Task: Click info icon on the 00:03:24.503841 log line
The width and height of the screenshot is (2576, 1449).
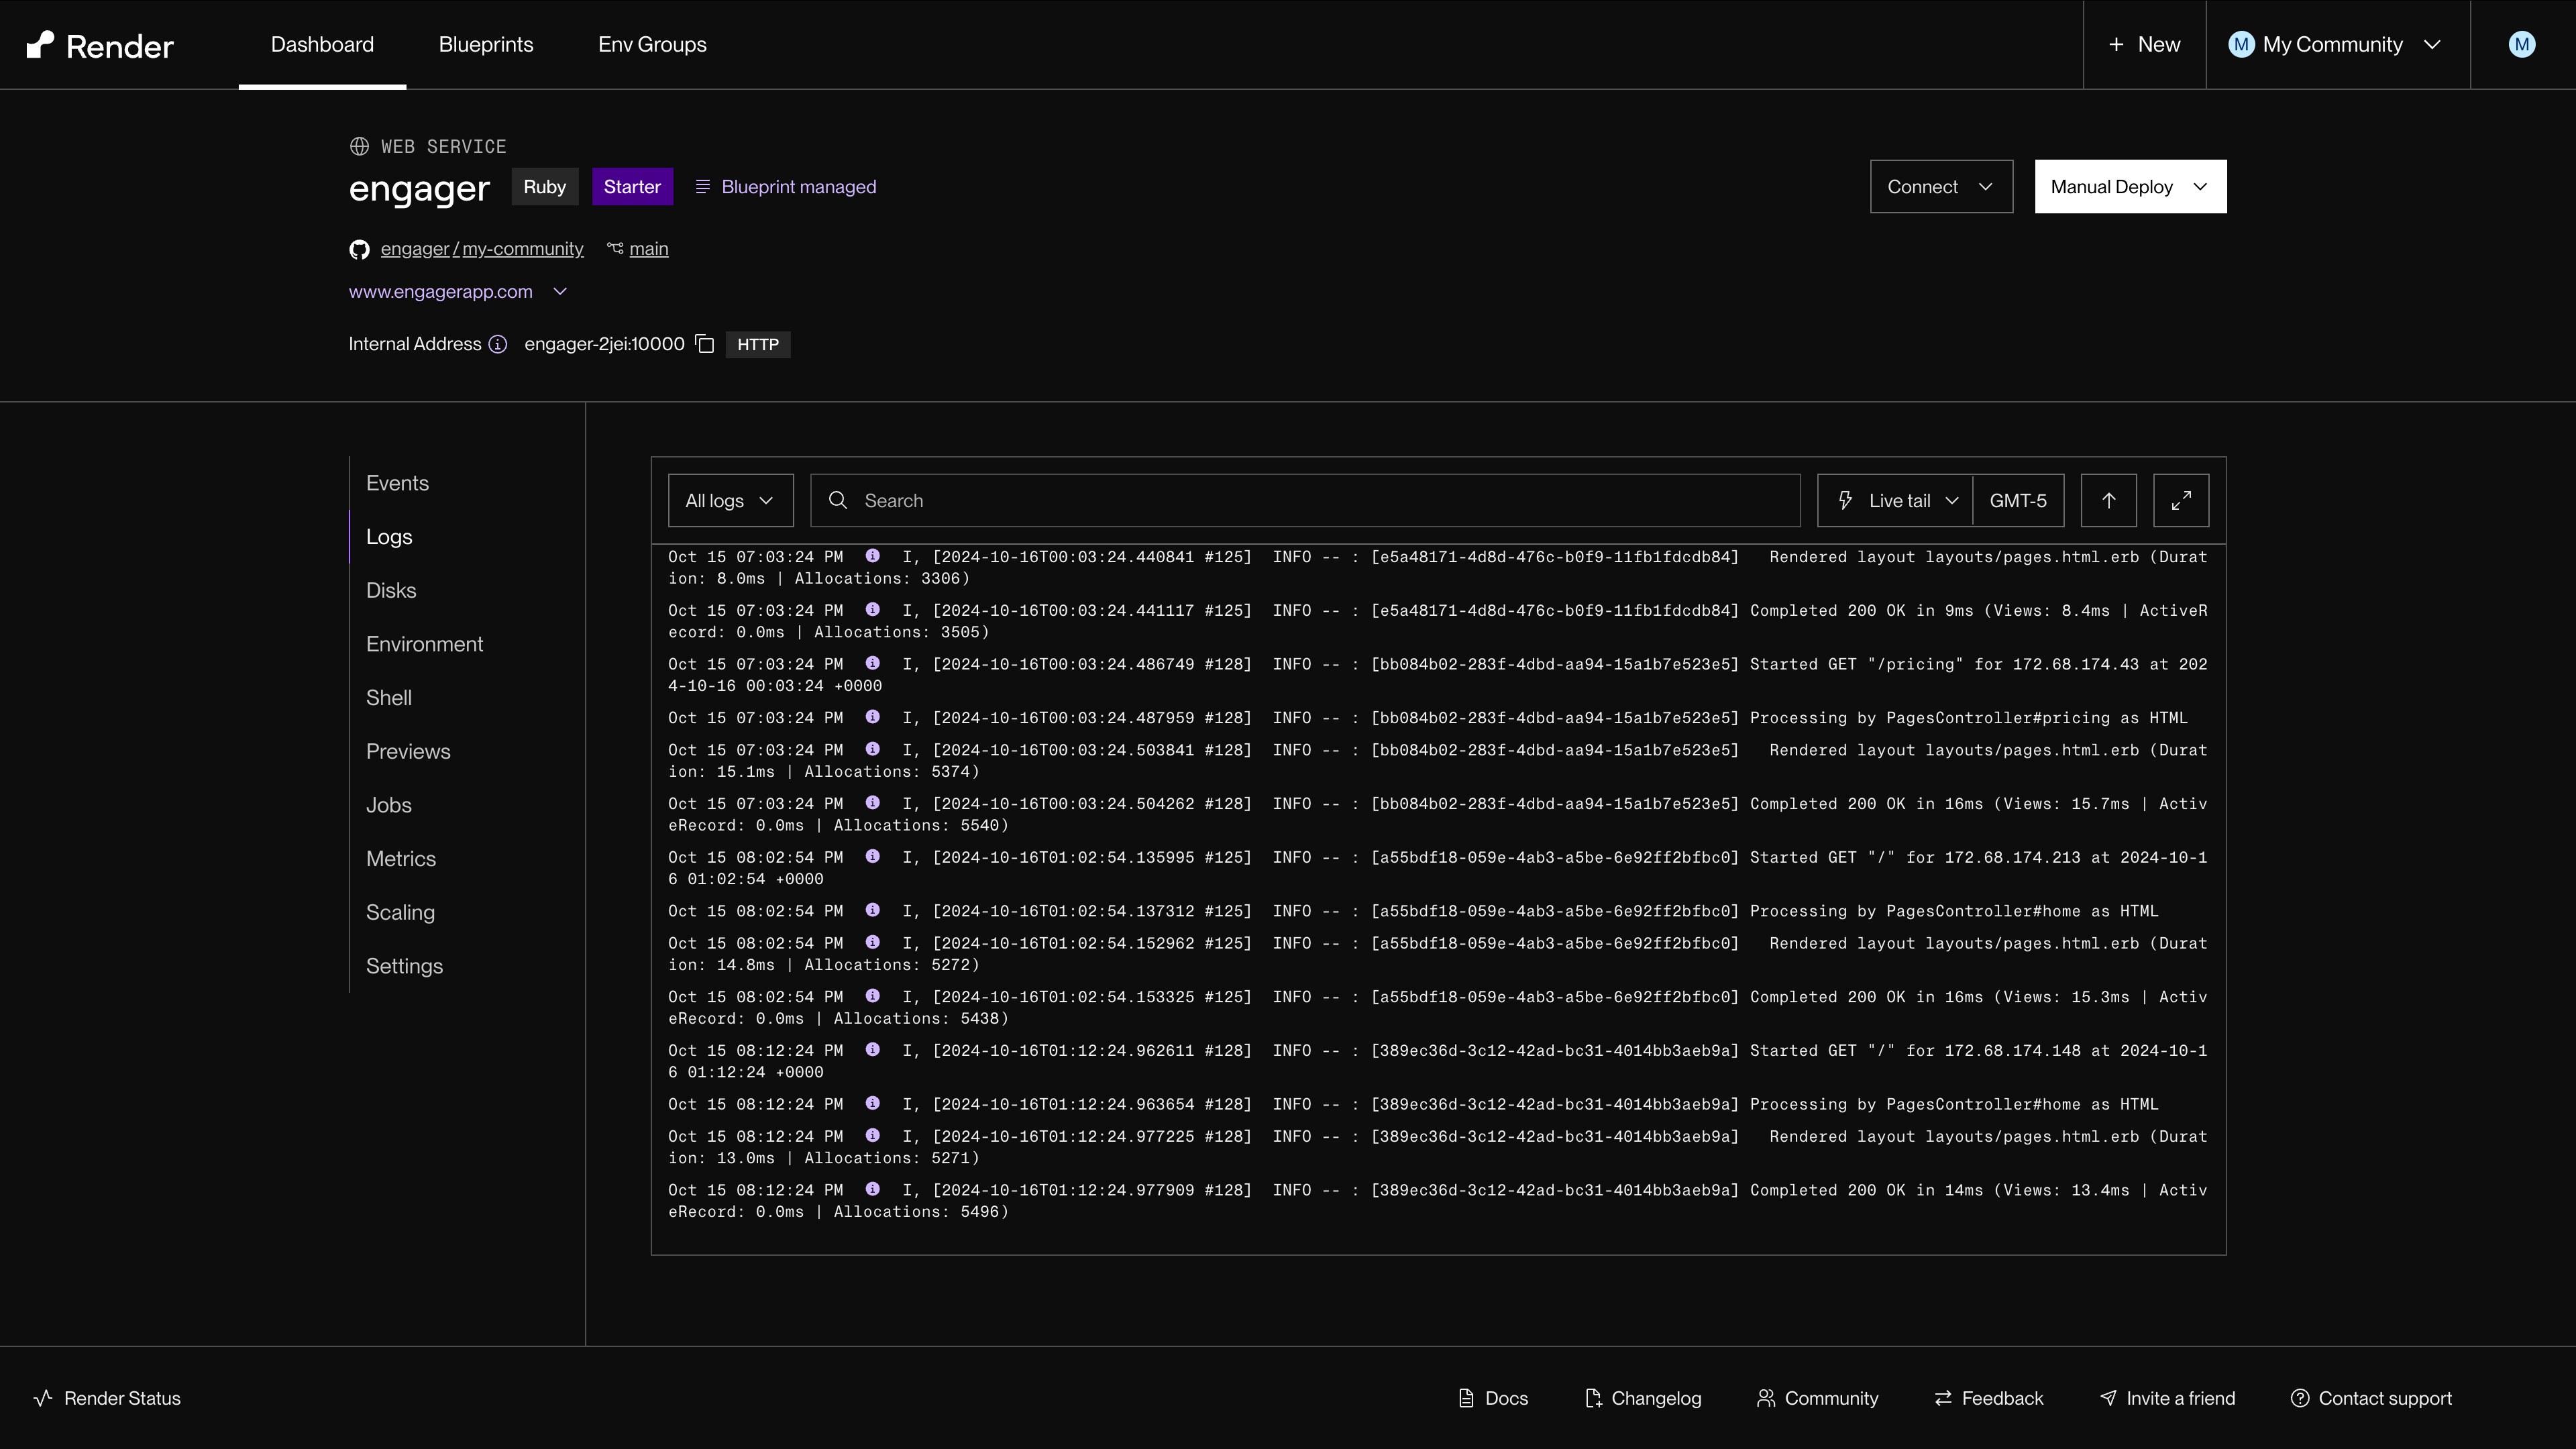Action: click(x=872, y=748)
